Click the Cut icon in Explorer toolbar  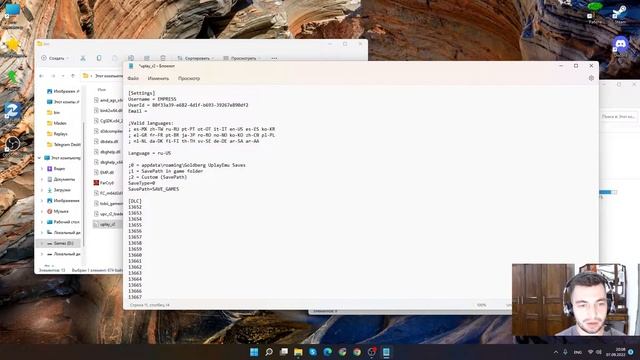(83, 58)
